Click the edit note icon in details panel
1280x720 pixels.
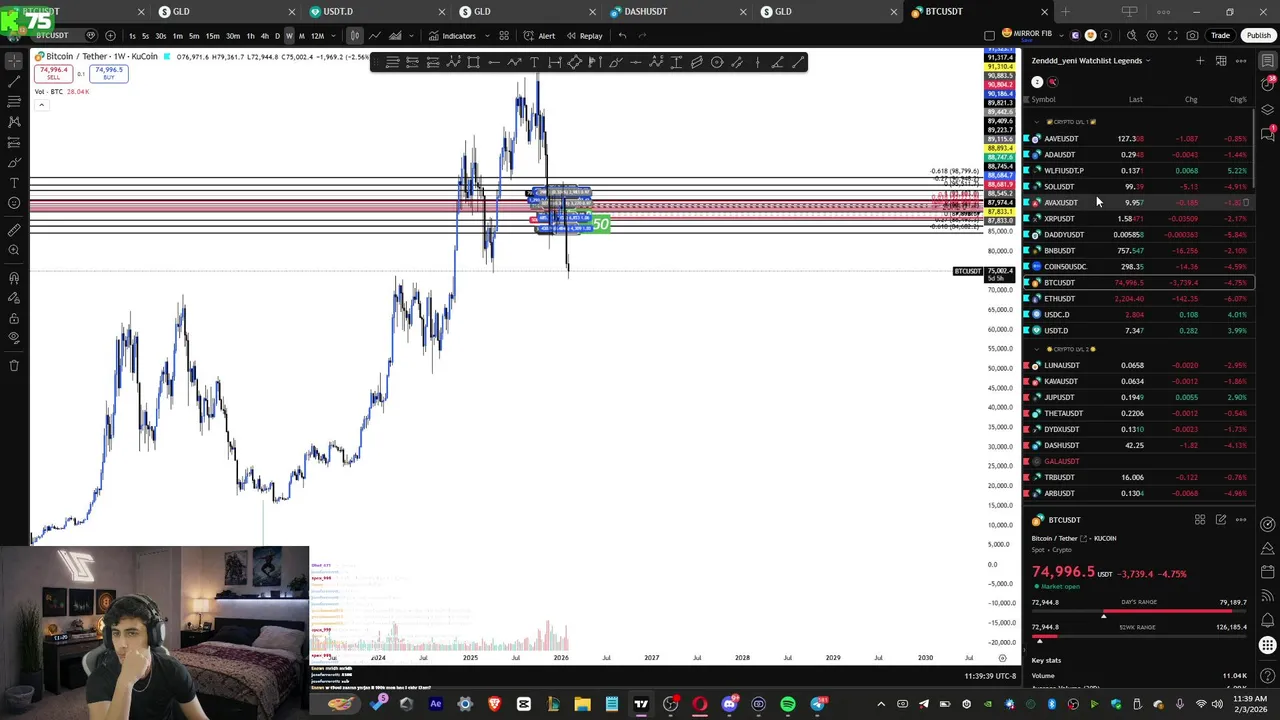(1221, 520)
